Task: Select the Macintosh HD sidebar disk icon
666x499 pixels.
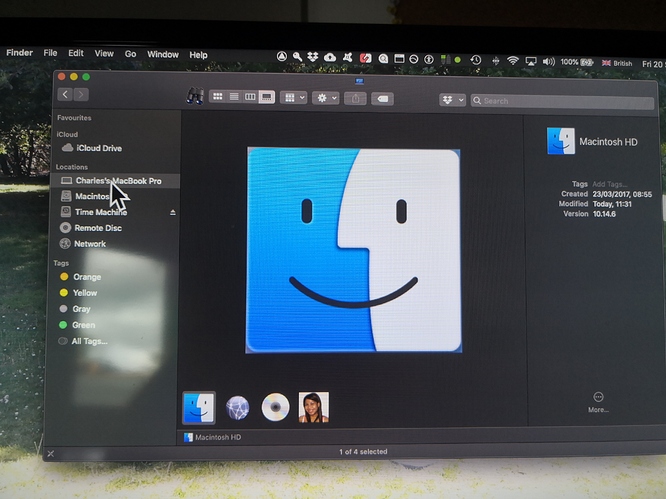Action: 66,196
